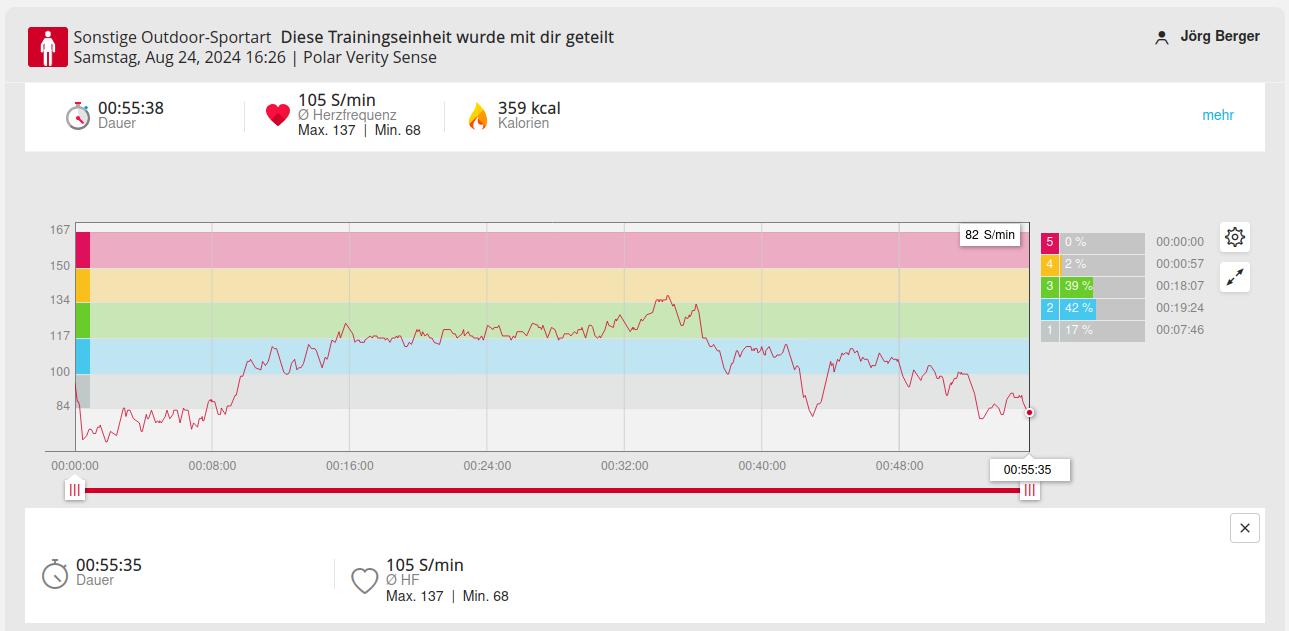The height and width of the screenshot is (631, 1289).
Task: Click the lower selection stopwatch icon
Action: click(x=55, y=574)
